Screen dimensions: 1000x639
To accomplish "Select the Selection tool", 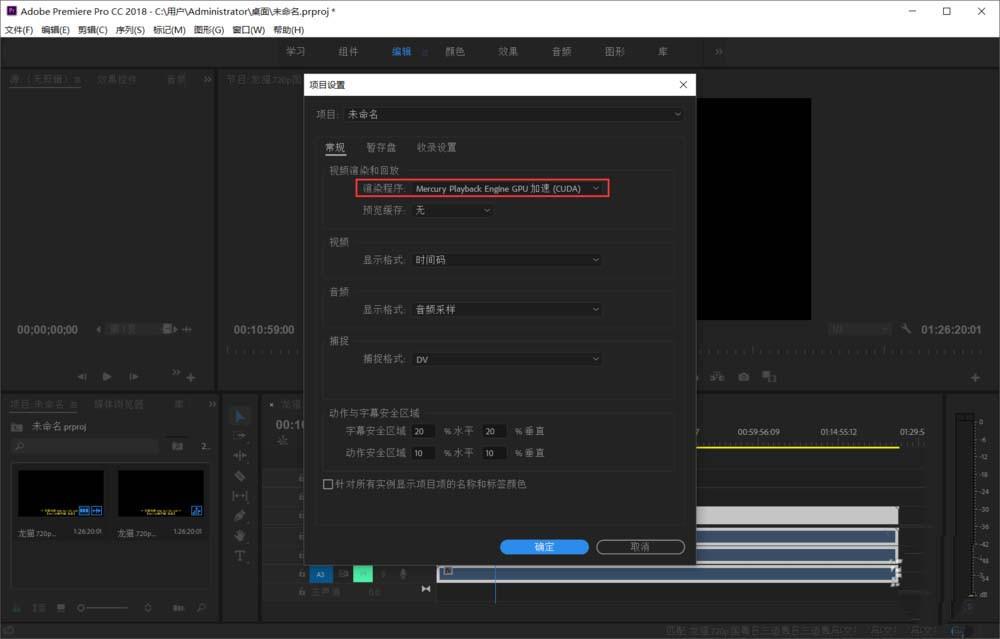I will pyautogui.click(x=240, y=416).
